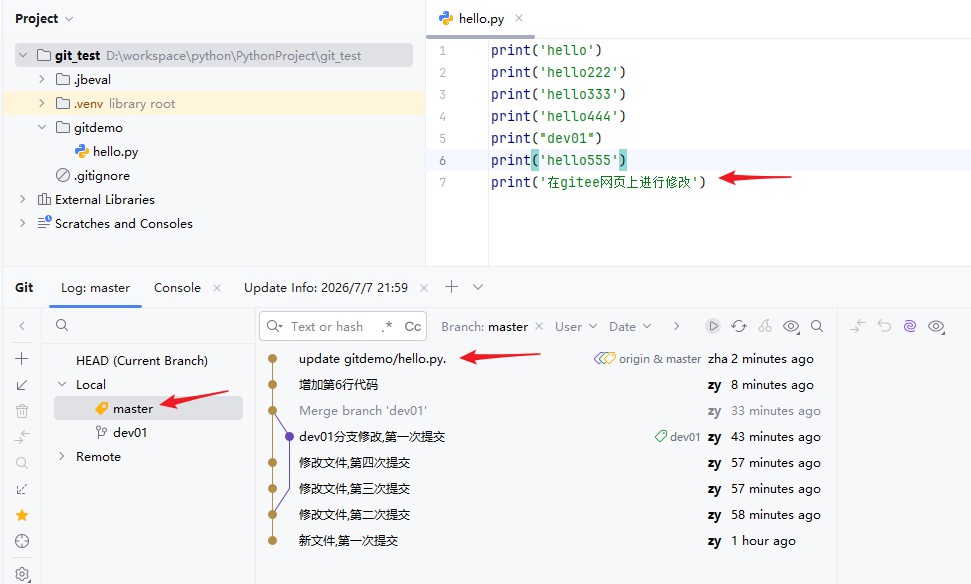Screen dimensions: 971x584
Task: Click the plus icon in Git branches toolbar
Action: point(22,359)
